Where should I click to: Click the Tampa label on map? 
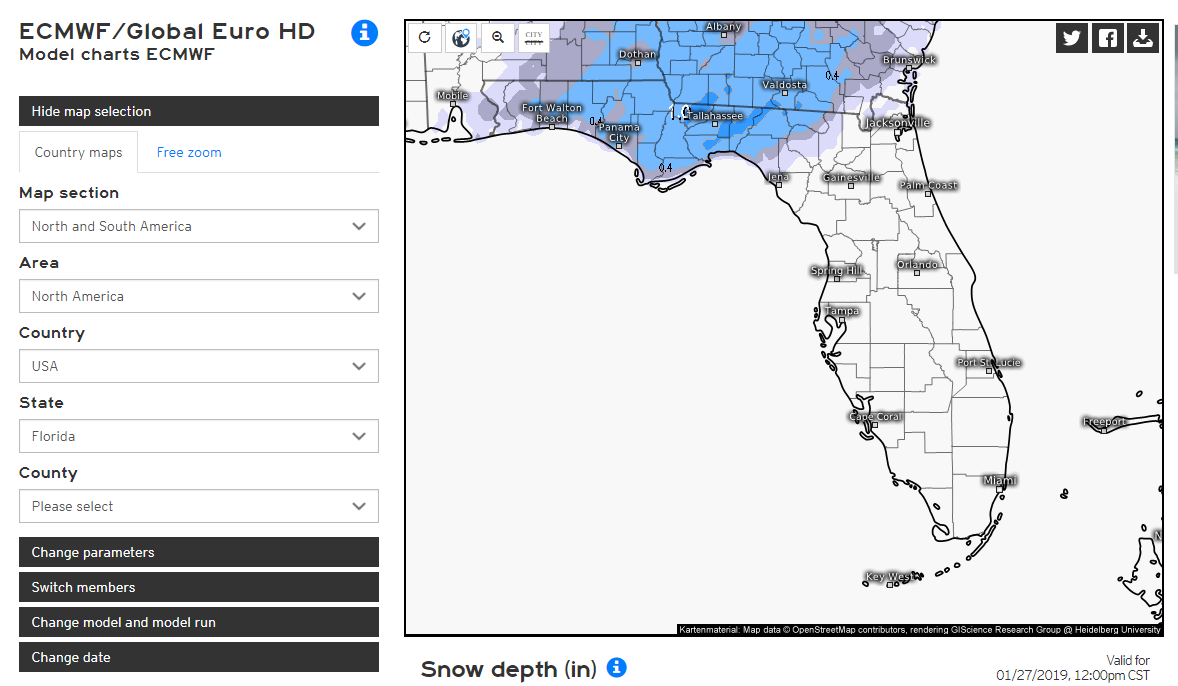pos(841,310)
